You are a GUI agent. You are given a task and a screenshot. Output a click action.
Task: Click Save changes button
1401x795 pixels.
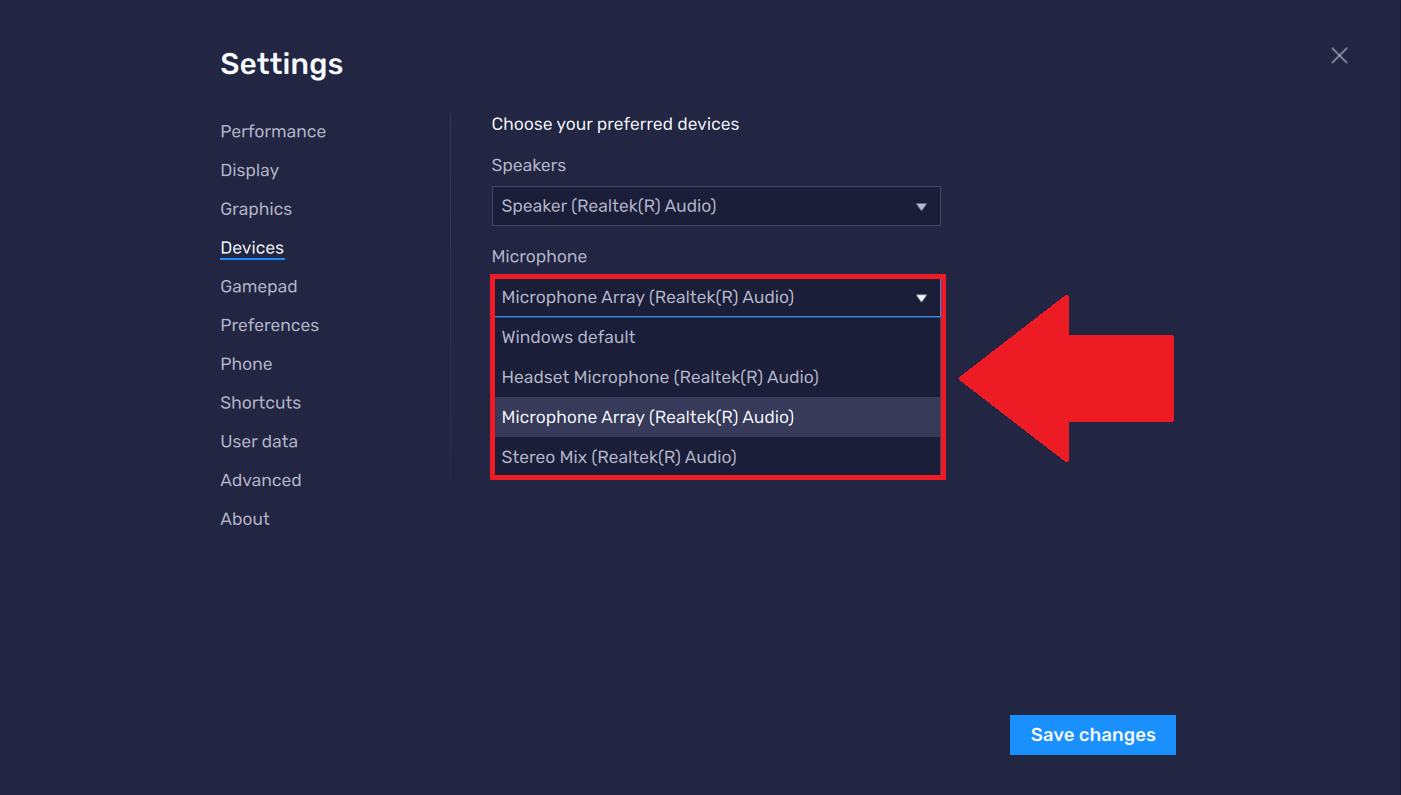click(x=1093, y=735)
